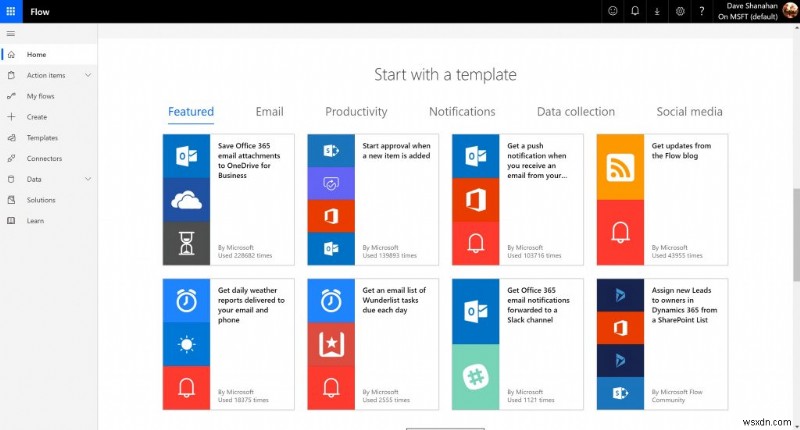Click OneDrive cloud icon on first card
The width and height of the screenshot is (800, 430).
pyautogui.click(x=186, y=199)
